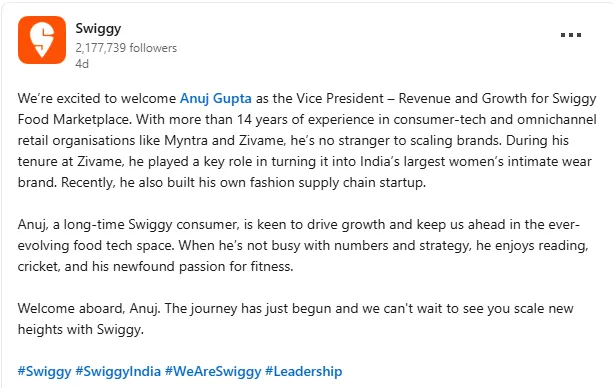Click the word cricket in the post
The image size is (613, 388).
[x=38, y=266]
